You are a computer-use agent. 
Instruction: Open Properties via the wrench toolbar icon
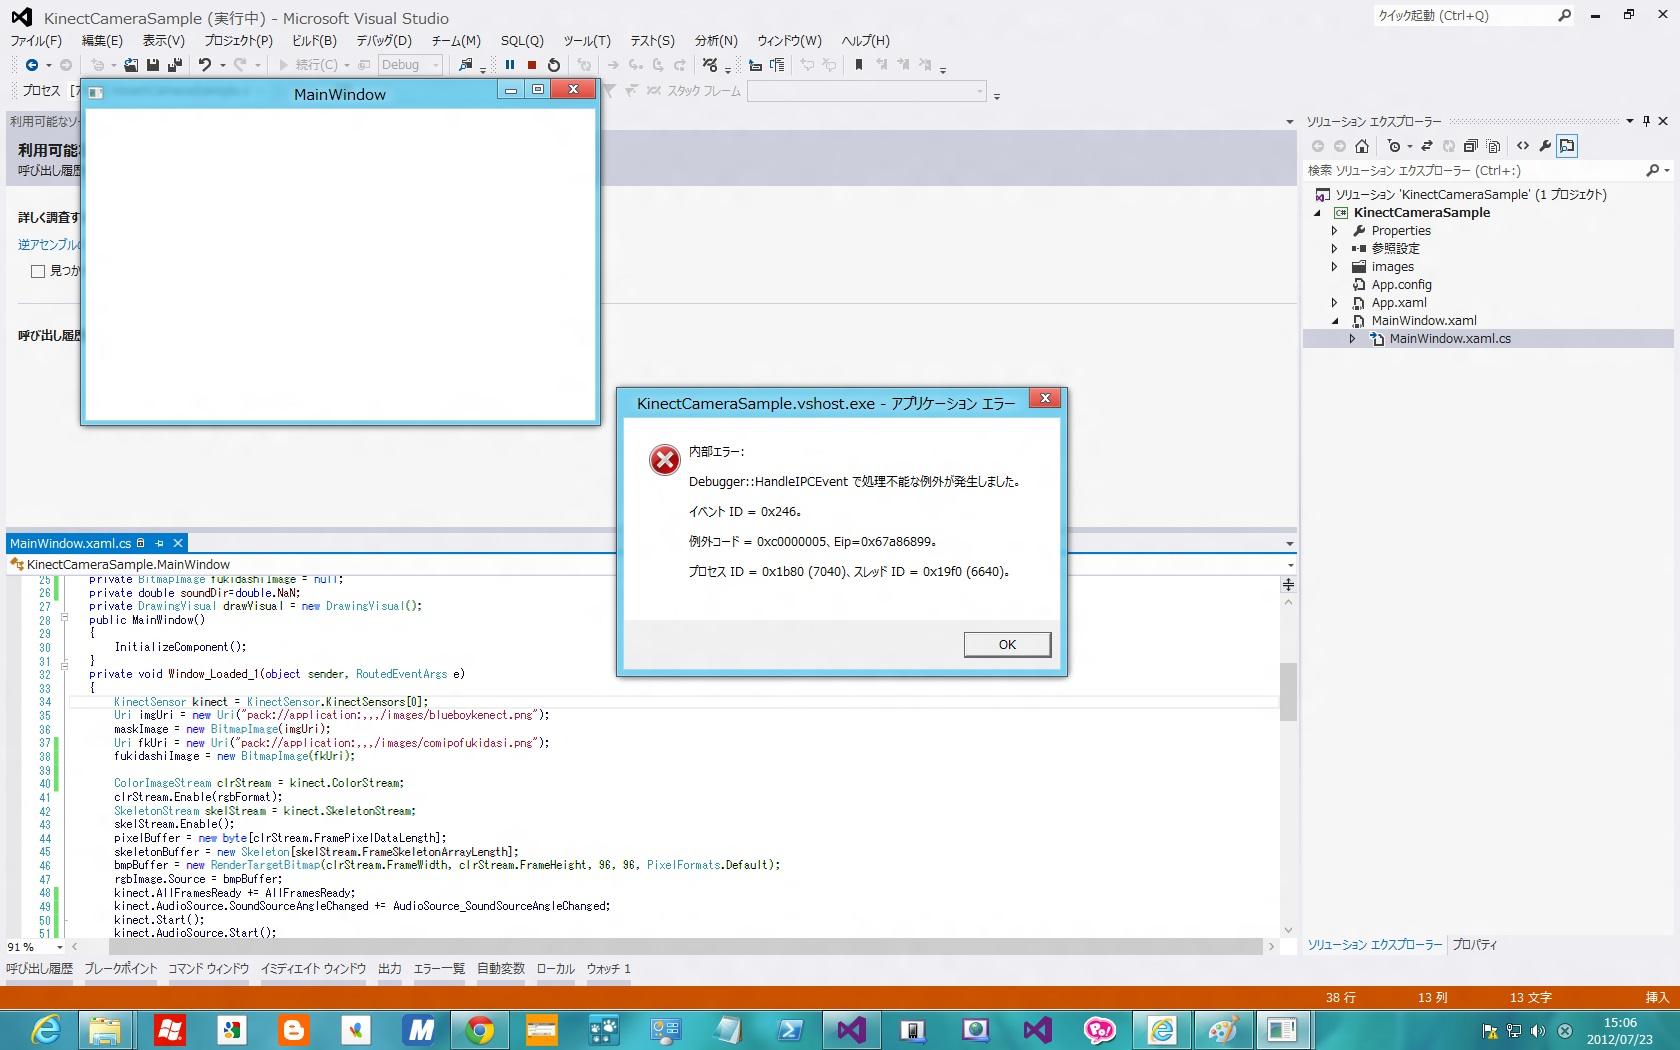point(1545,146)
